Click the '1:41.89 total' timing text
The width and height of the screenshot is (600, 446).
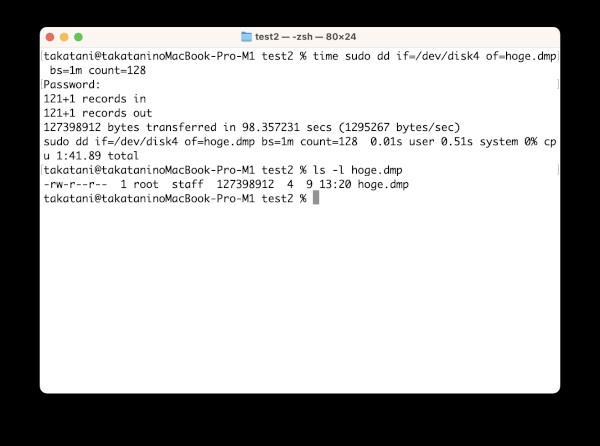98,156
